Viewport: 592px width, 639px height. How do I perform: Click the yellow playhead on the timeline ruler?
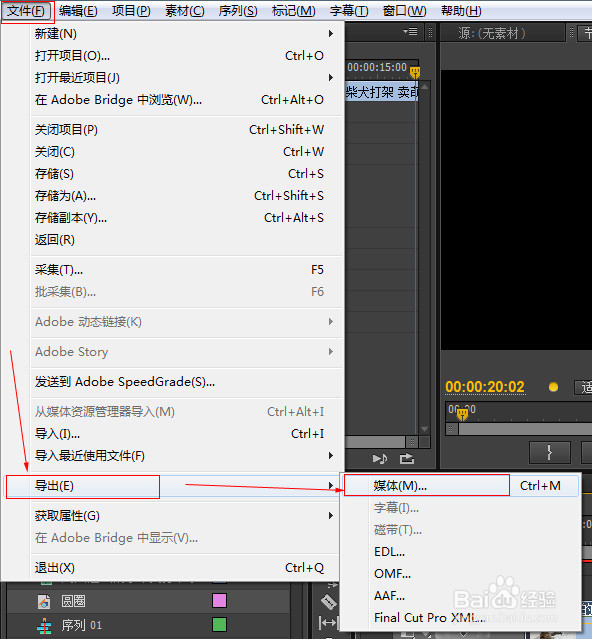click(x=415, y=73)
